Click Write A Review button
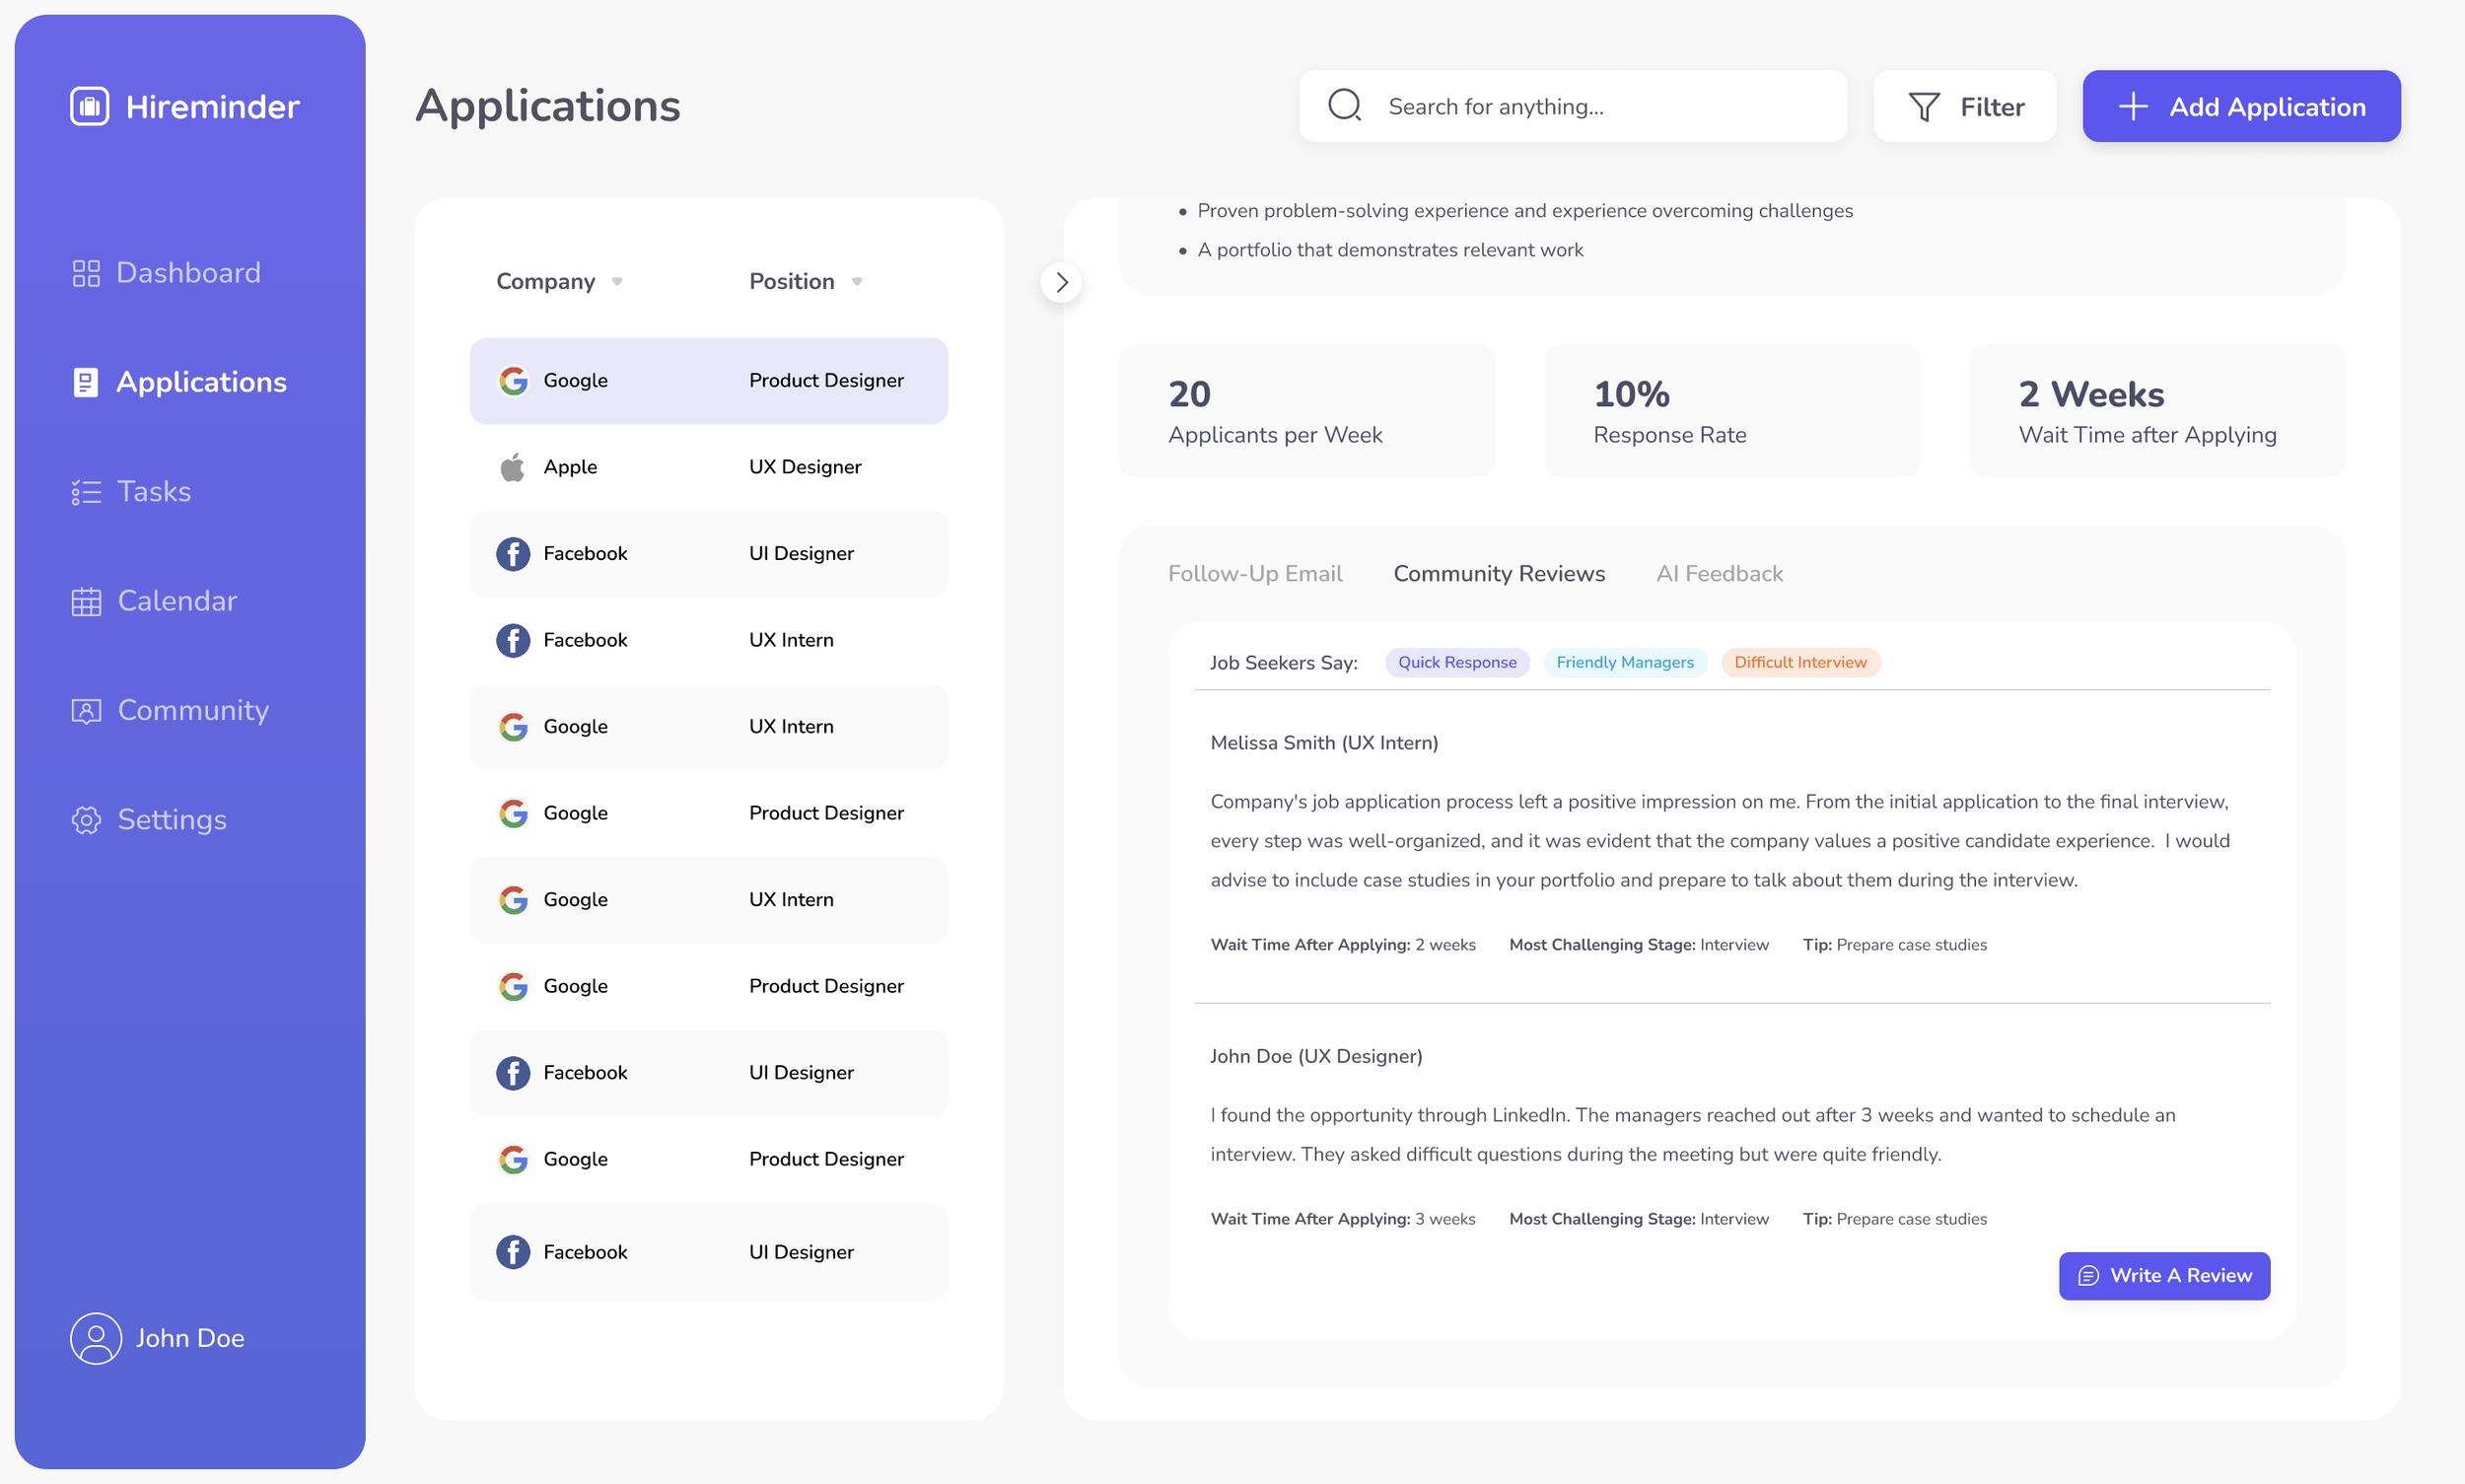The image size is (2465, 1484). click(x=2164, y=1276)
